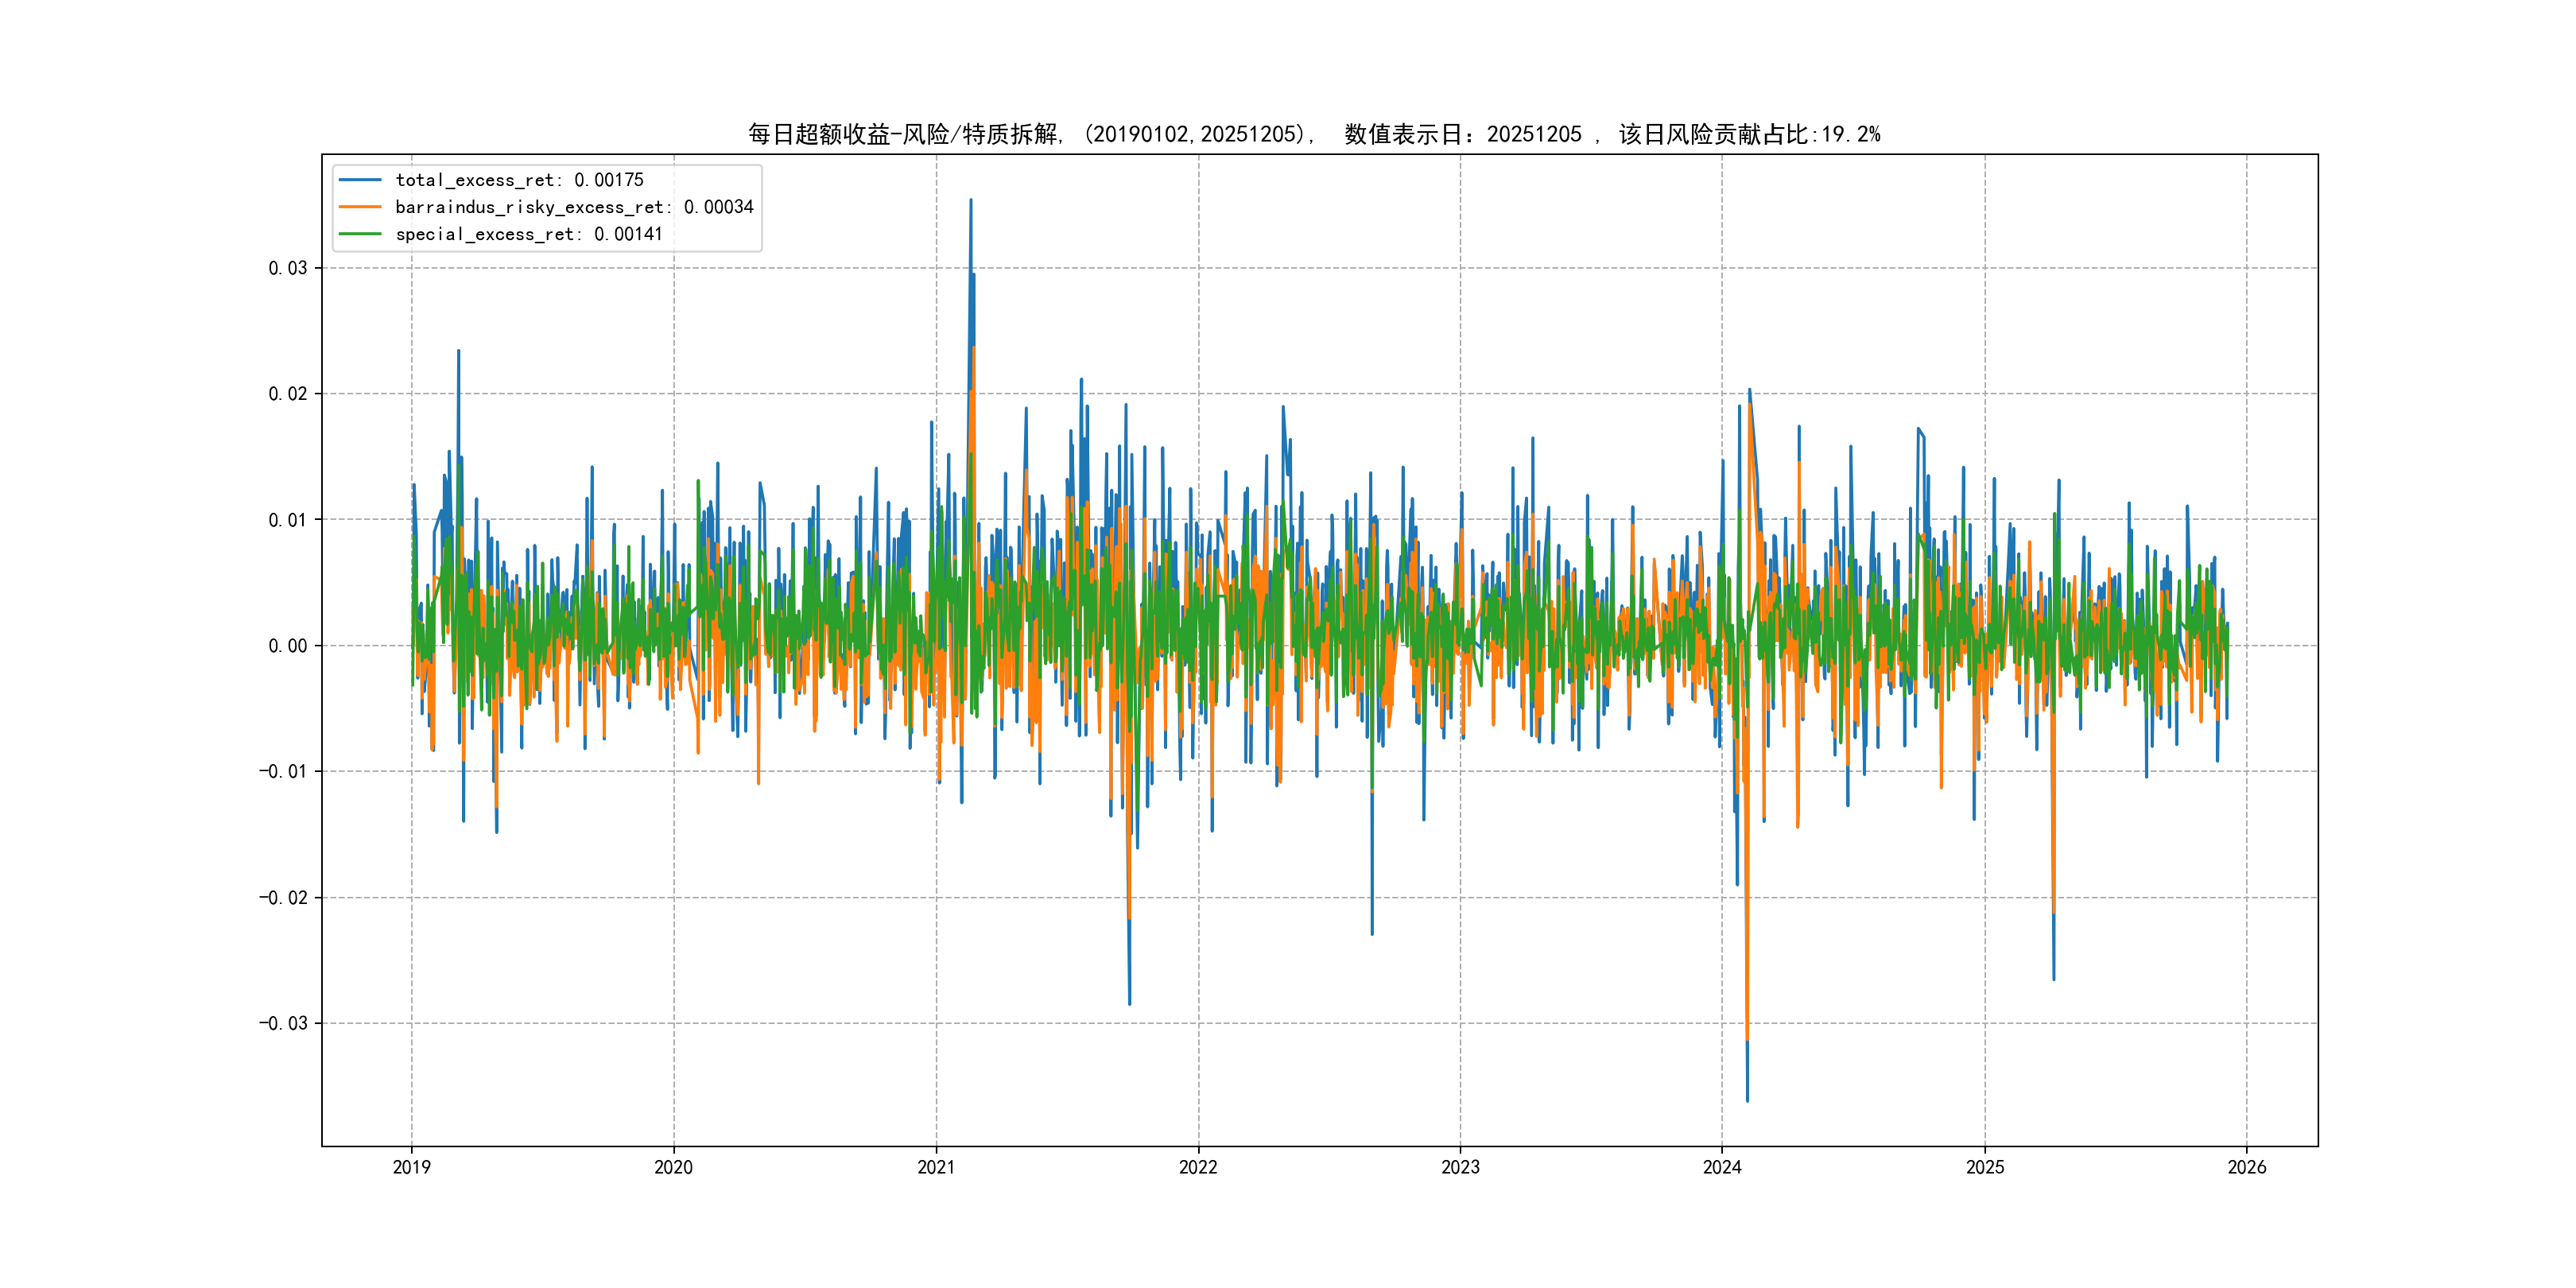
Task: Click the 2026 x-axis tick label
Action: [x=2247, y=1167]
